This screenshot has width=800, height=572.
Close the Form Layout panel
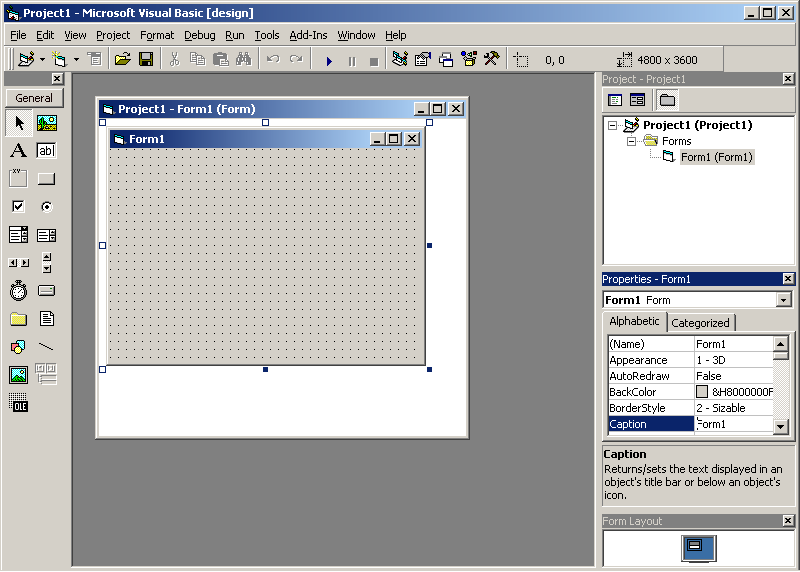click(x=788, y=520)
